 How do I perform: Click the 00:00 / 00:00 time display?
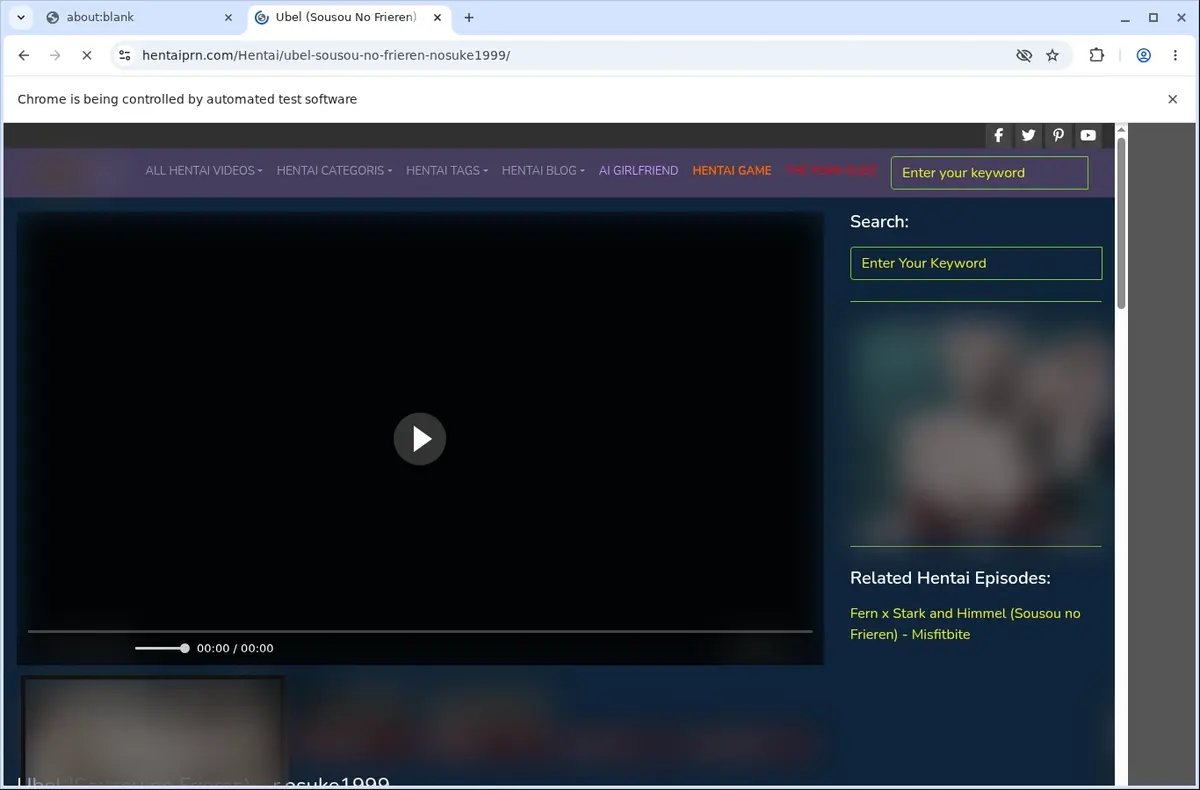coord(235,648)
